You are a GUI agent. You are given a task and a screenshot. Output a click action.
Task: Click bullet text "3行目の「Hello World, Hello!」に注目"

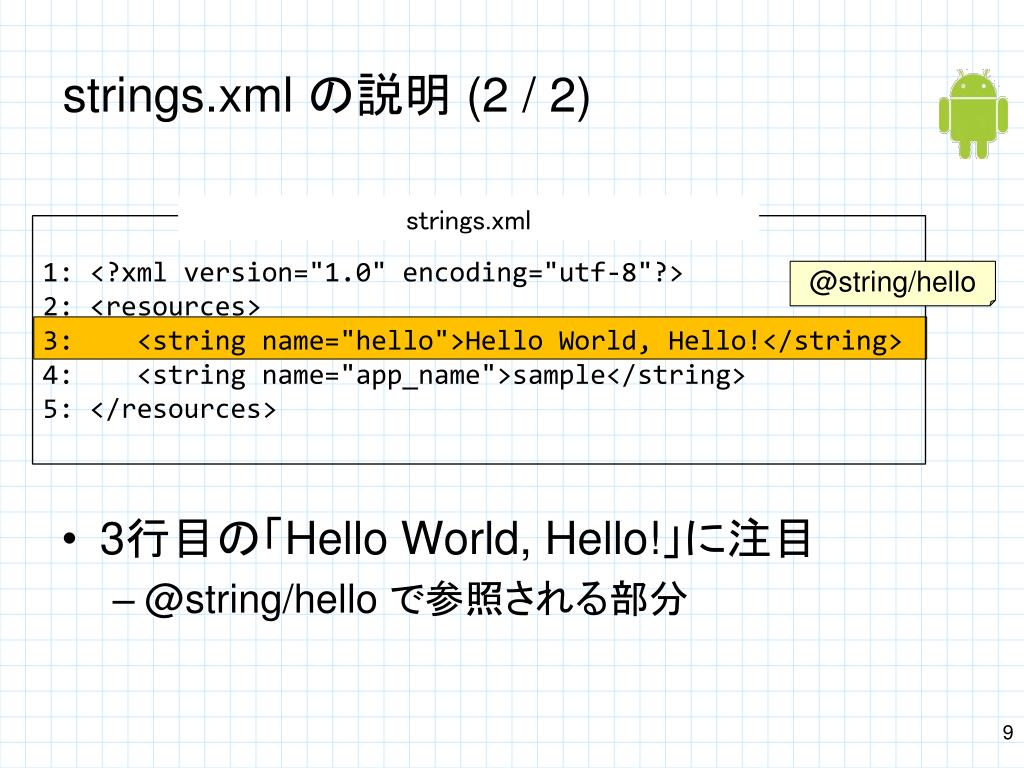(x=455, y=539)
